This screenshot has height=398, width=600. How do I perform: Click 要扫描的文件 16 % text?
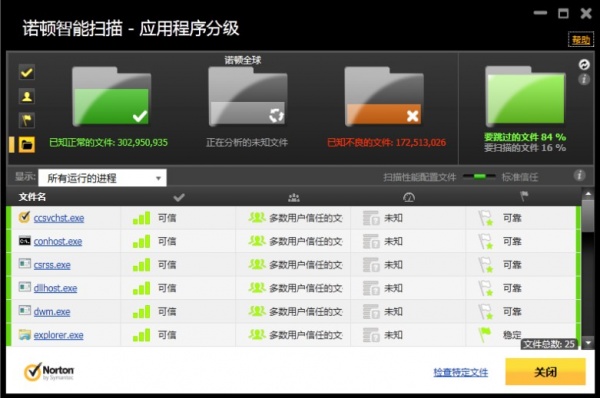(525, 148)
